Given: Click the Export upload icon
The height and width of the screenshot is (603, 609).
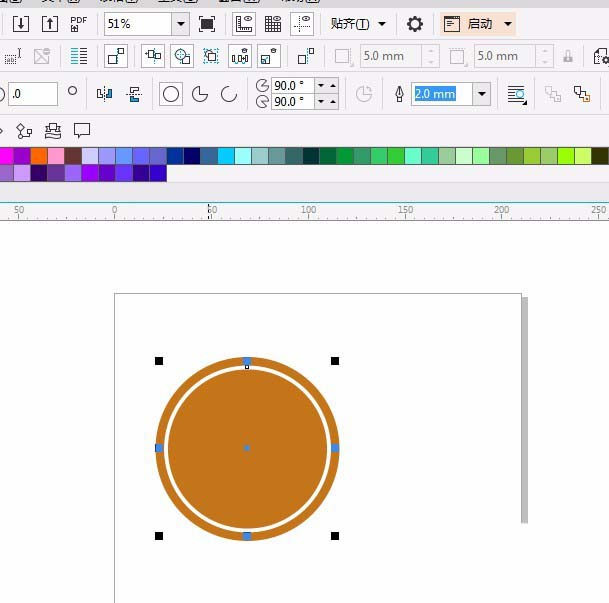Looking at the screenshot, I should [x=50, y=24].
